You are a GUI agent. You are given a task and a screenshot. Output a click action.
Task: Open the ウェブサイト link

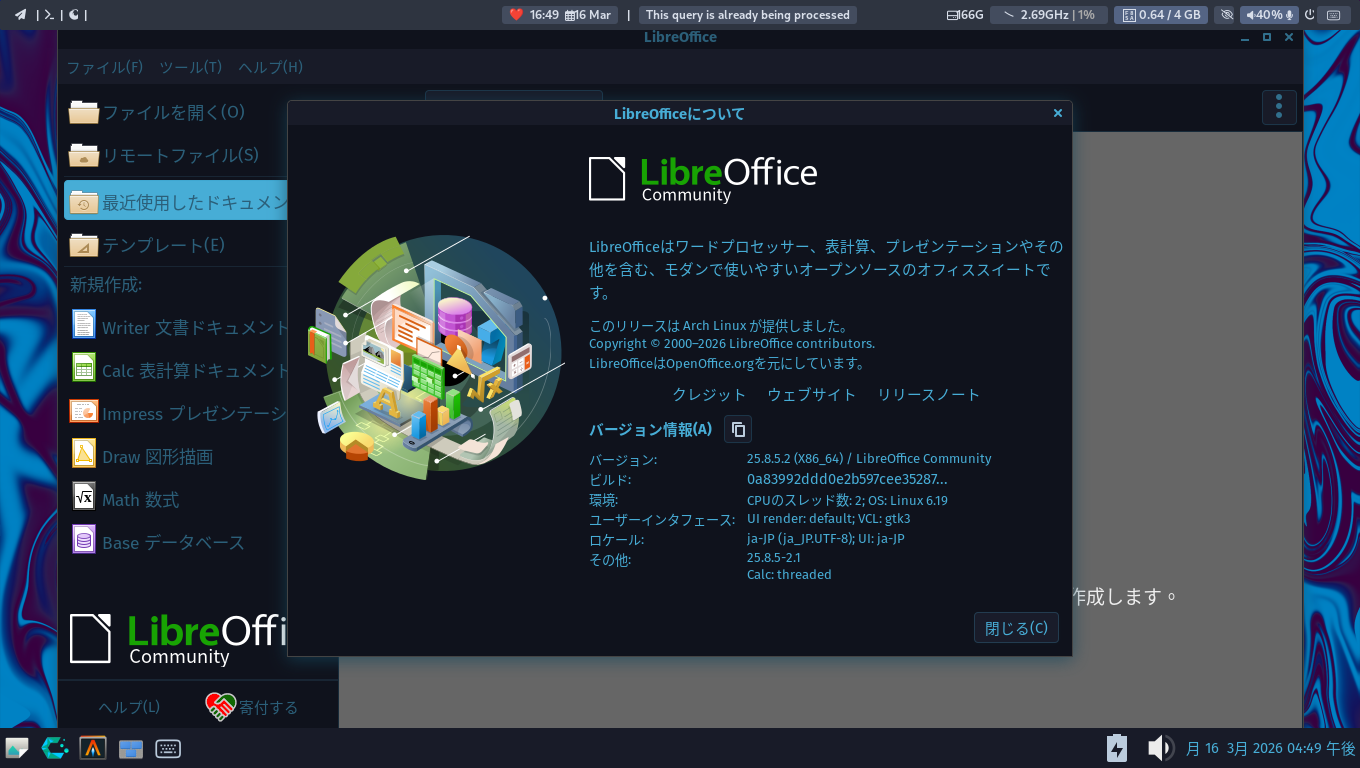click(x=811, y=395)
